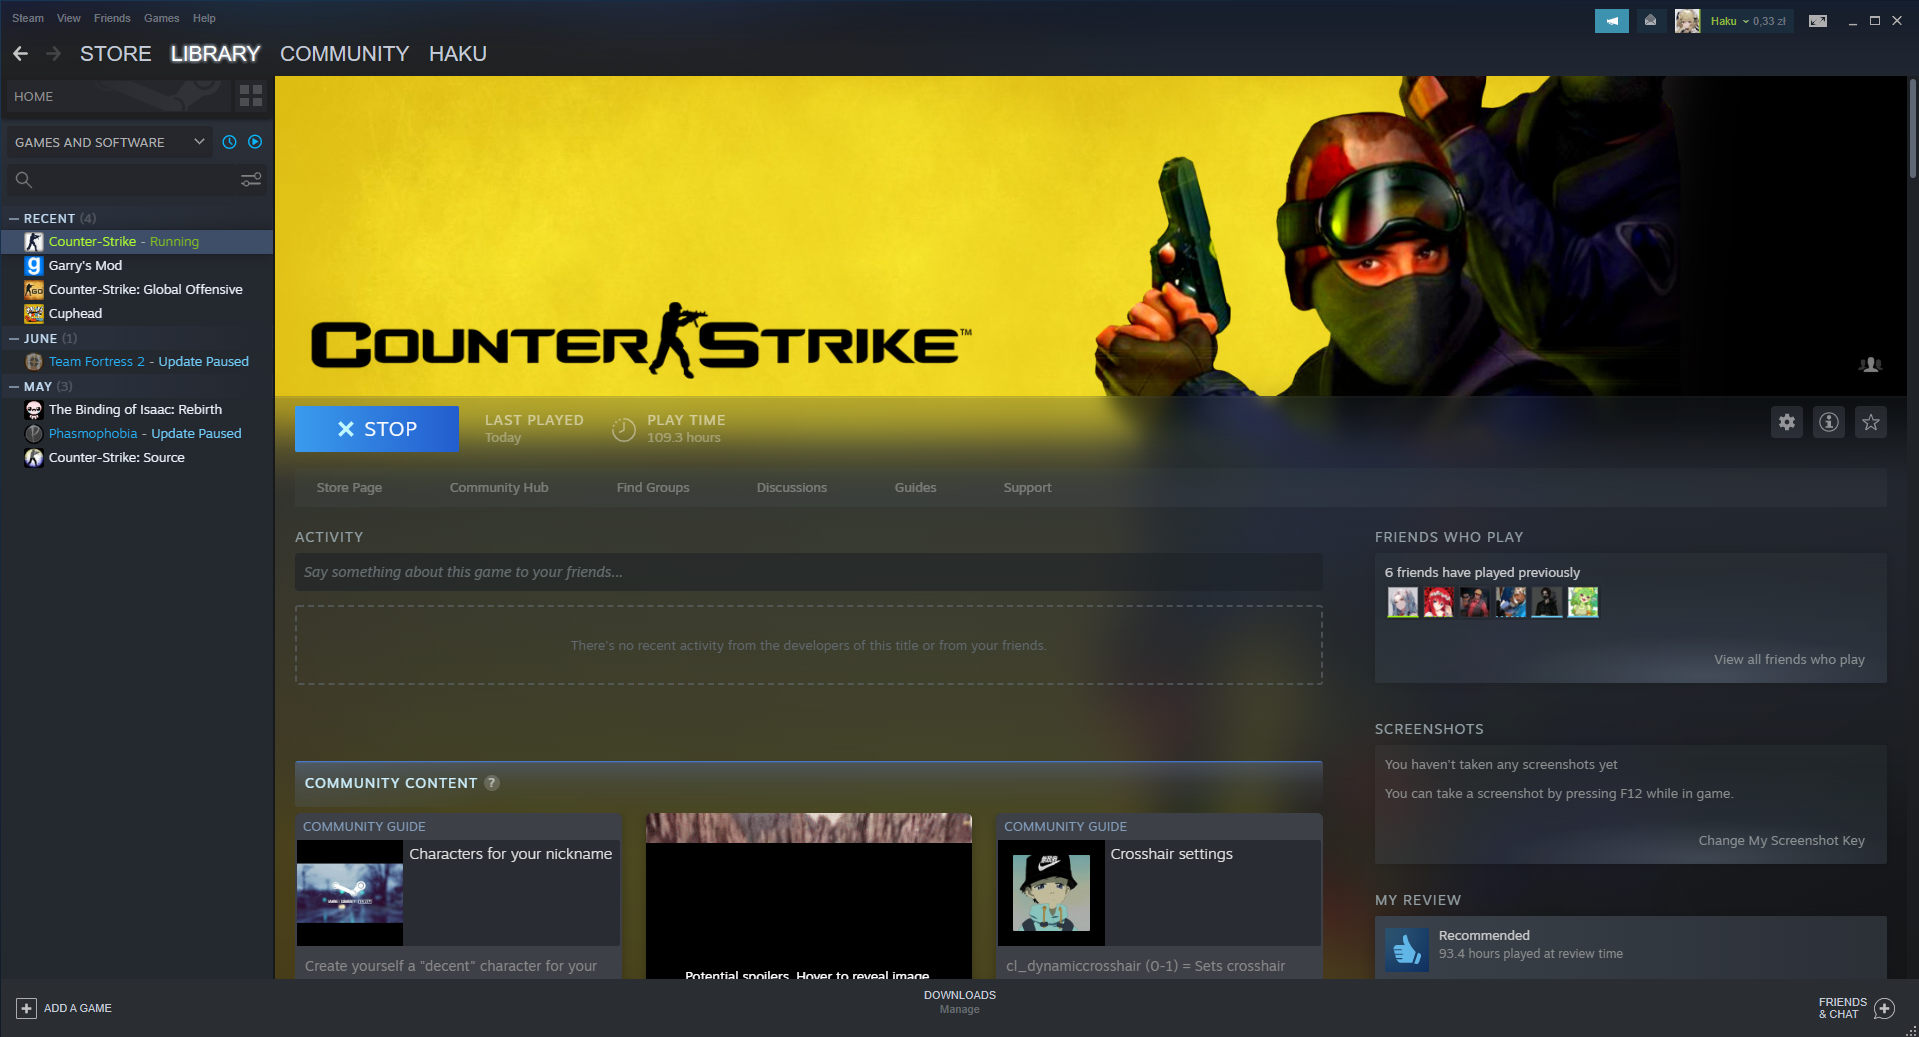Select Team Fortress 2 entry
The width and height of the screenshot is (1919, 1037).
pyautogui.click(x=137, y=362)
